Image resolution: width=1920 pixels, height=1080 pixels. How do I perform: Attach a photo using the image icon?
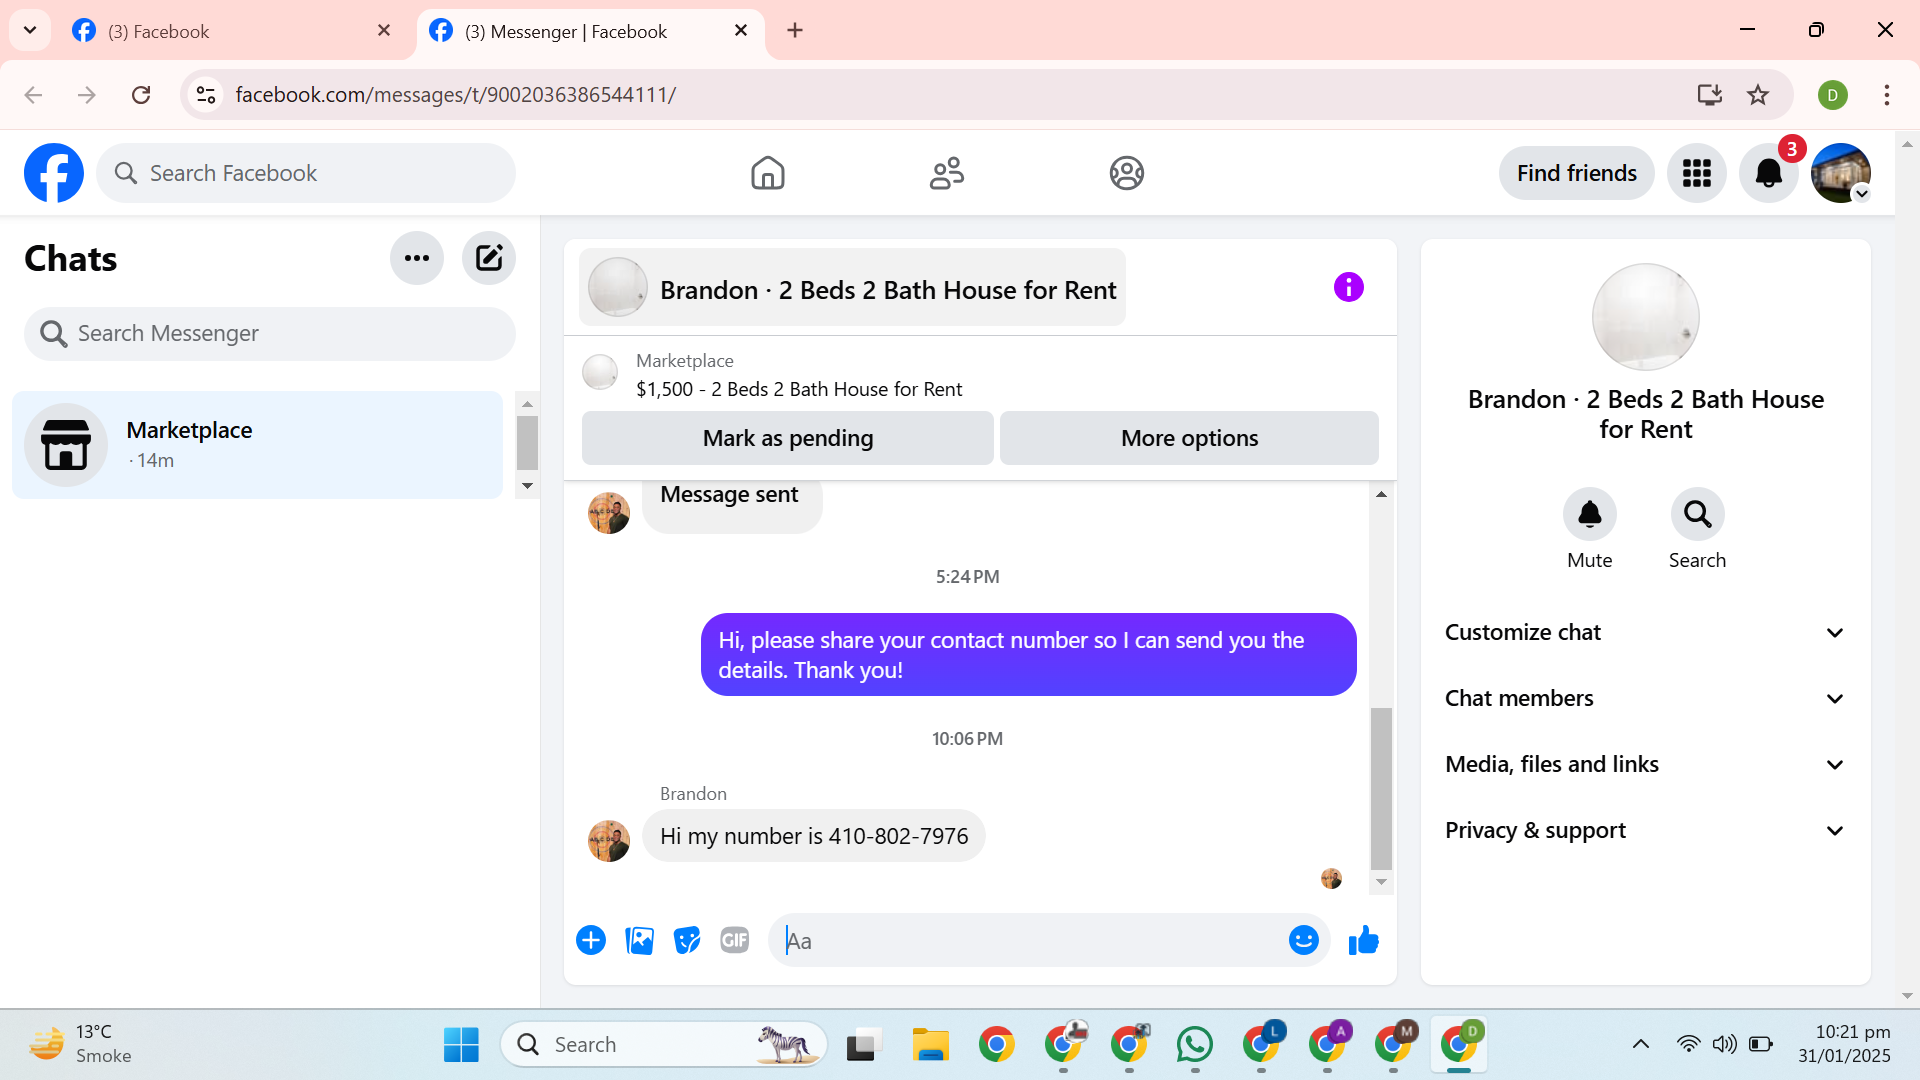pos(639,940)
